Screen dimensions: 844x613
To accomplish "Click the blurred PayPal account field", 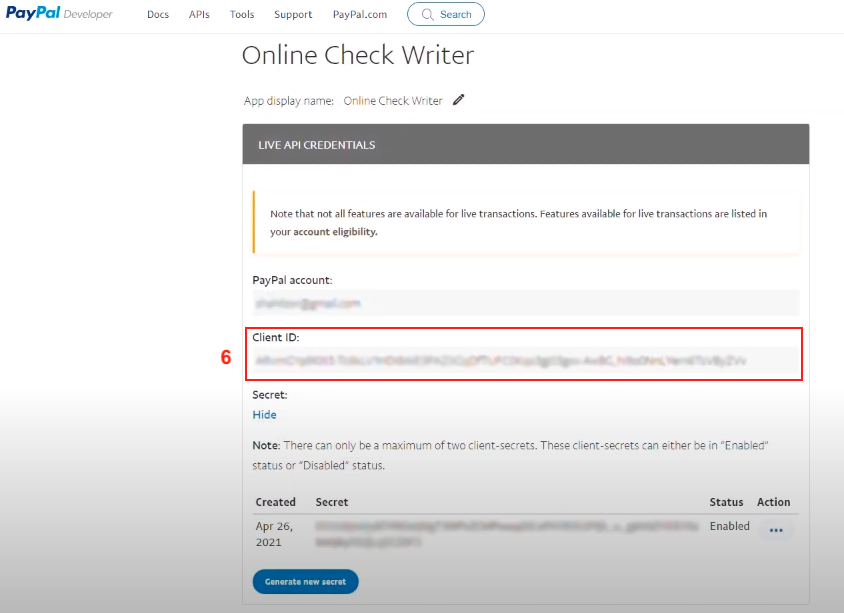I will 526,303.
